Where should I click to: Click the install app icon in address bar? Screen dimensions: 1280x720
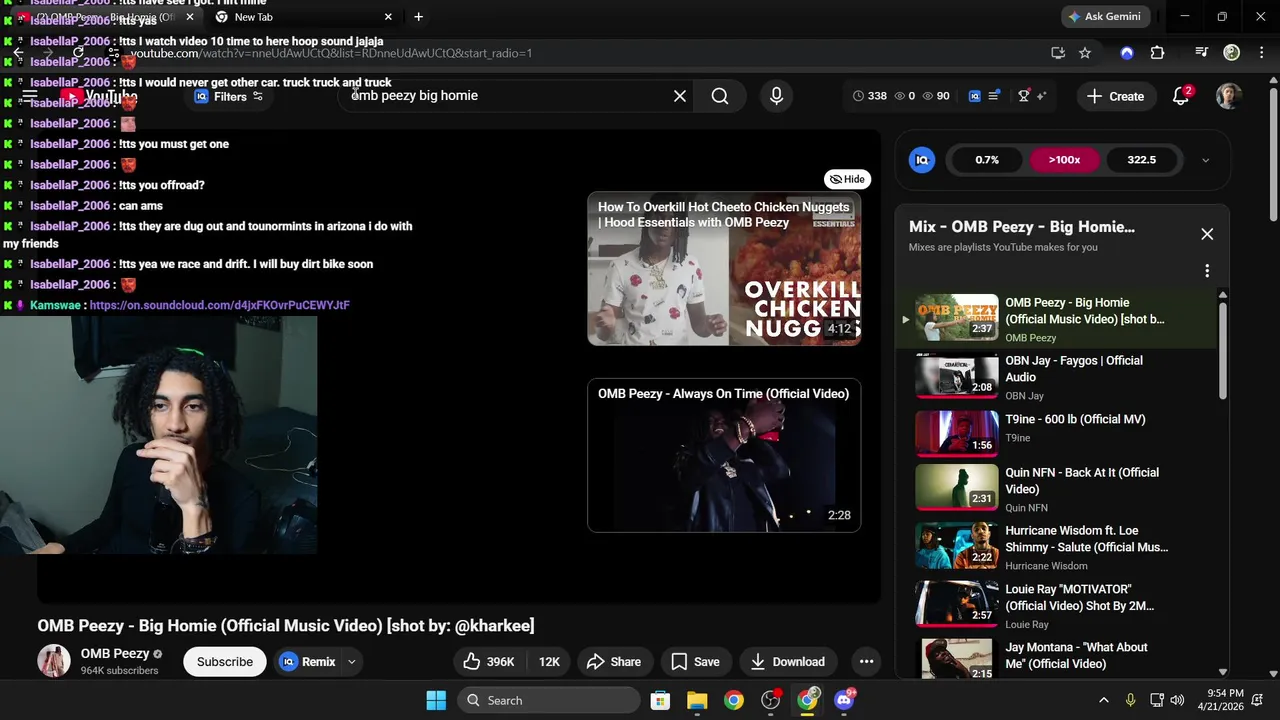coord(1058,53)
